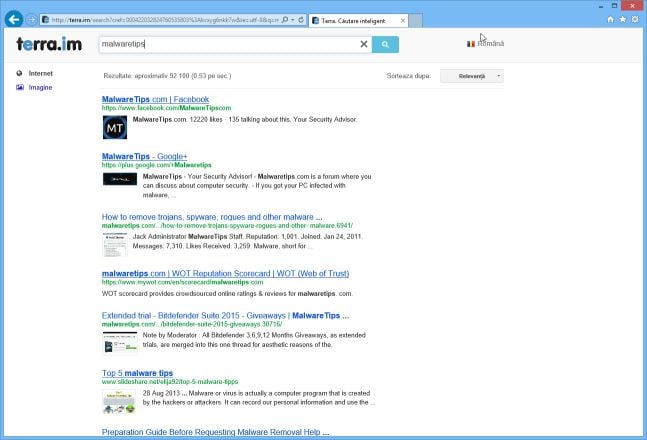Click the slideshare.net green URL

pos(170,382)
